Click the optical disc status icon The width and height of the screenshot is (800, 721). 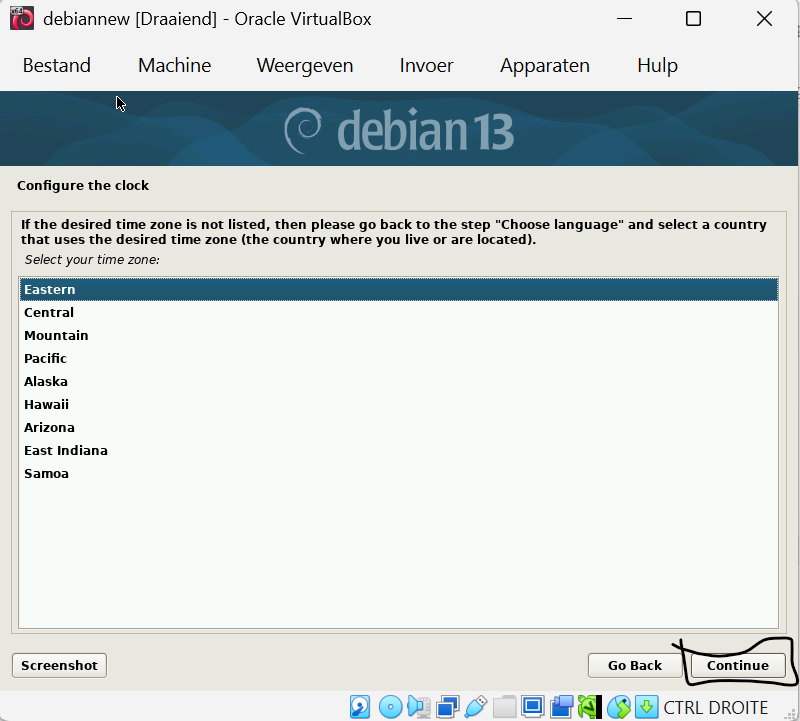click(391, 707)
